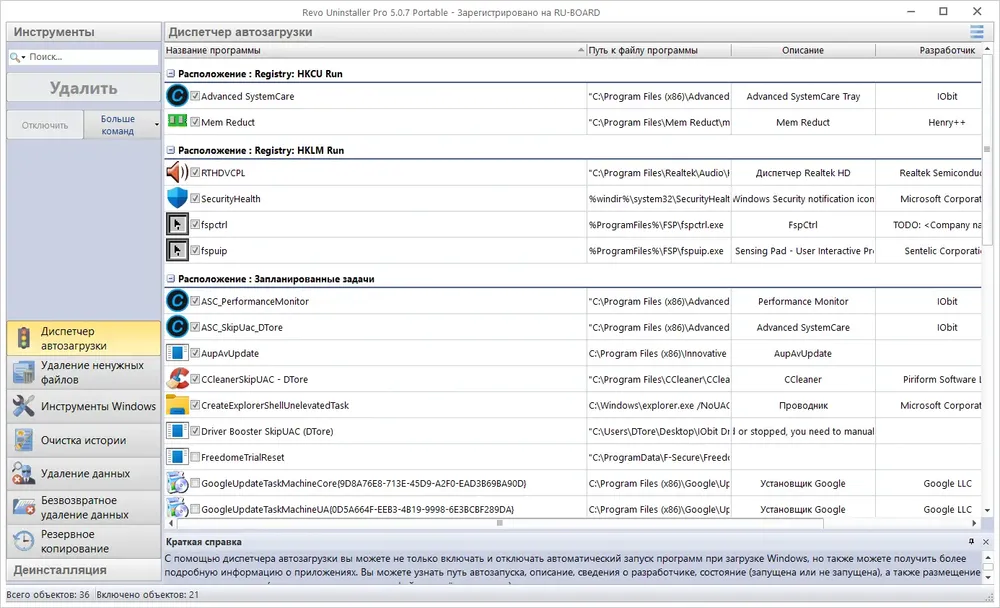Click the Driver Booster SkipUAC icon
1000x608 pixels.
[177, 431]
